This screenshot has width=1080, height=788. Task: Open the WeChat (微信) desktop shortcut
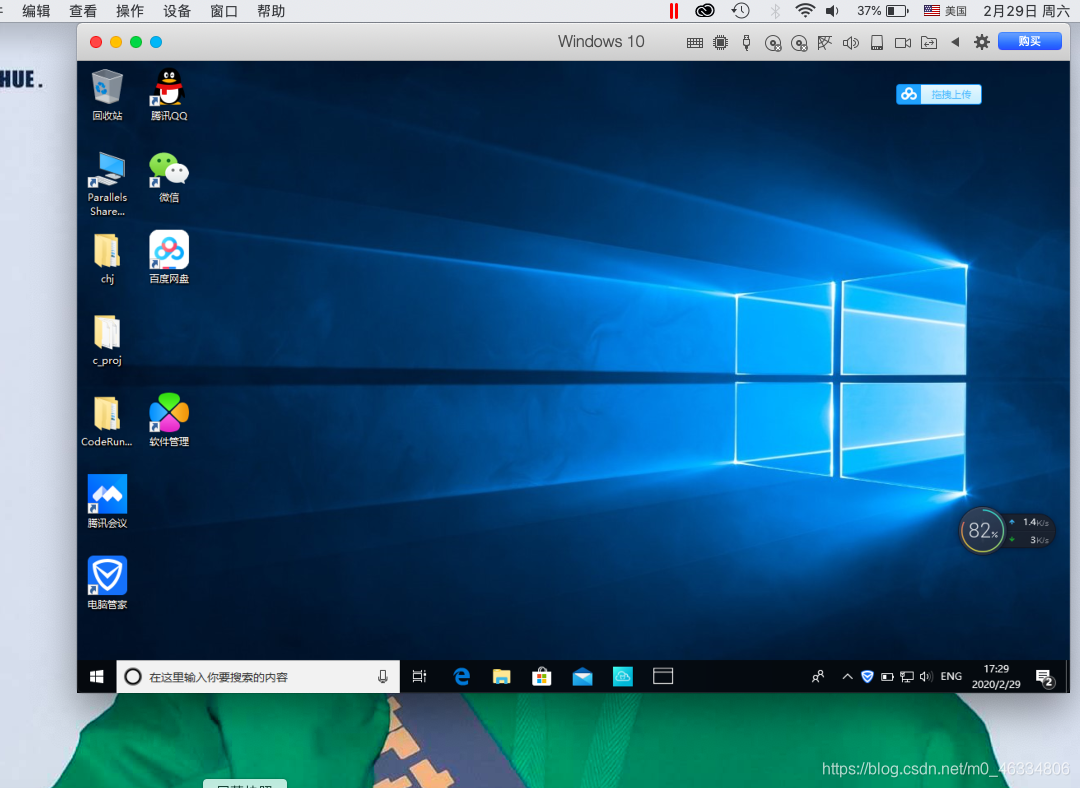[169, 177]
